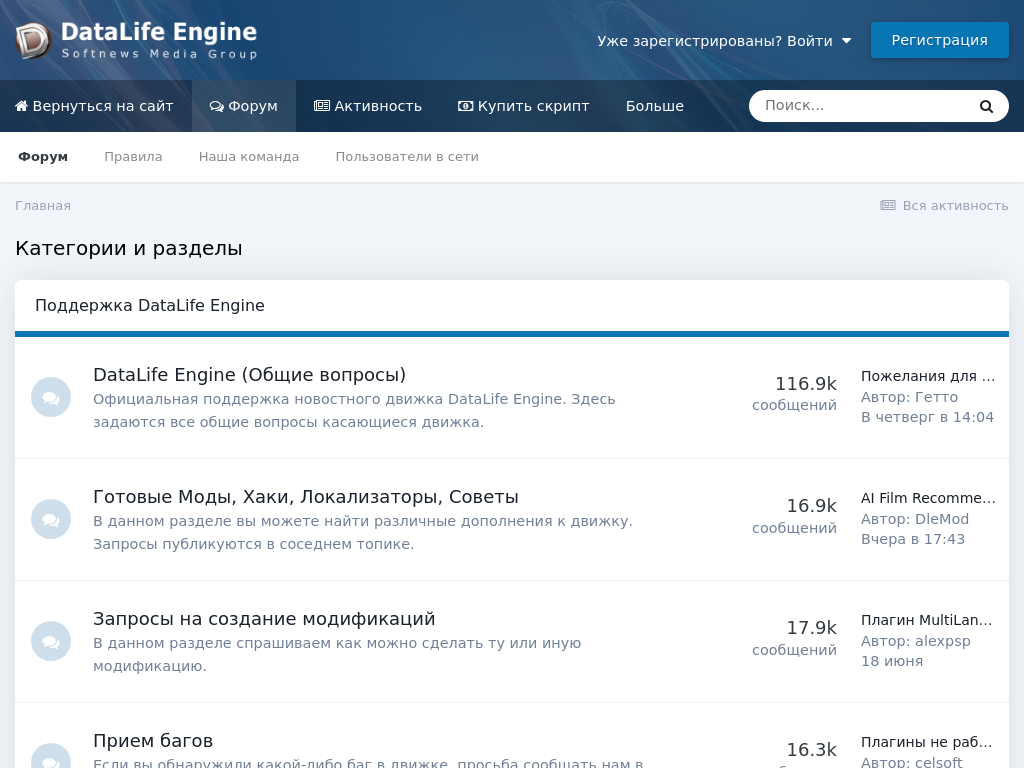The width and height of the screenshot is (1024, 768).
Task: Click the search magnifier icon
Action: (986, 106)
